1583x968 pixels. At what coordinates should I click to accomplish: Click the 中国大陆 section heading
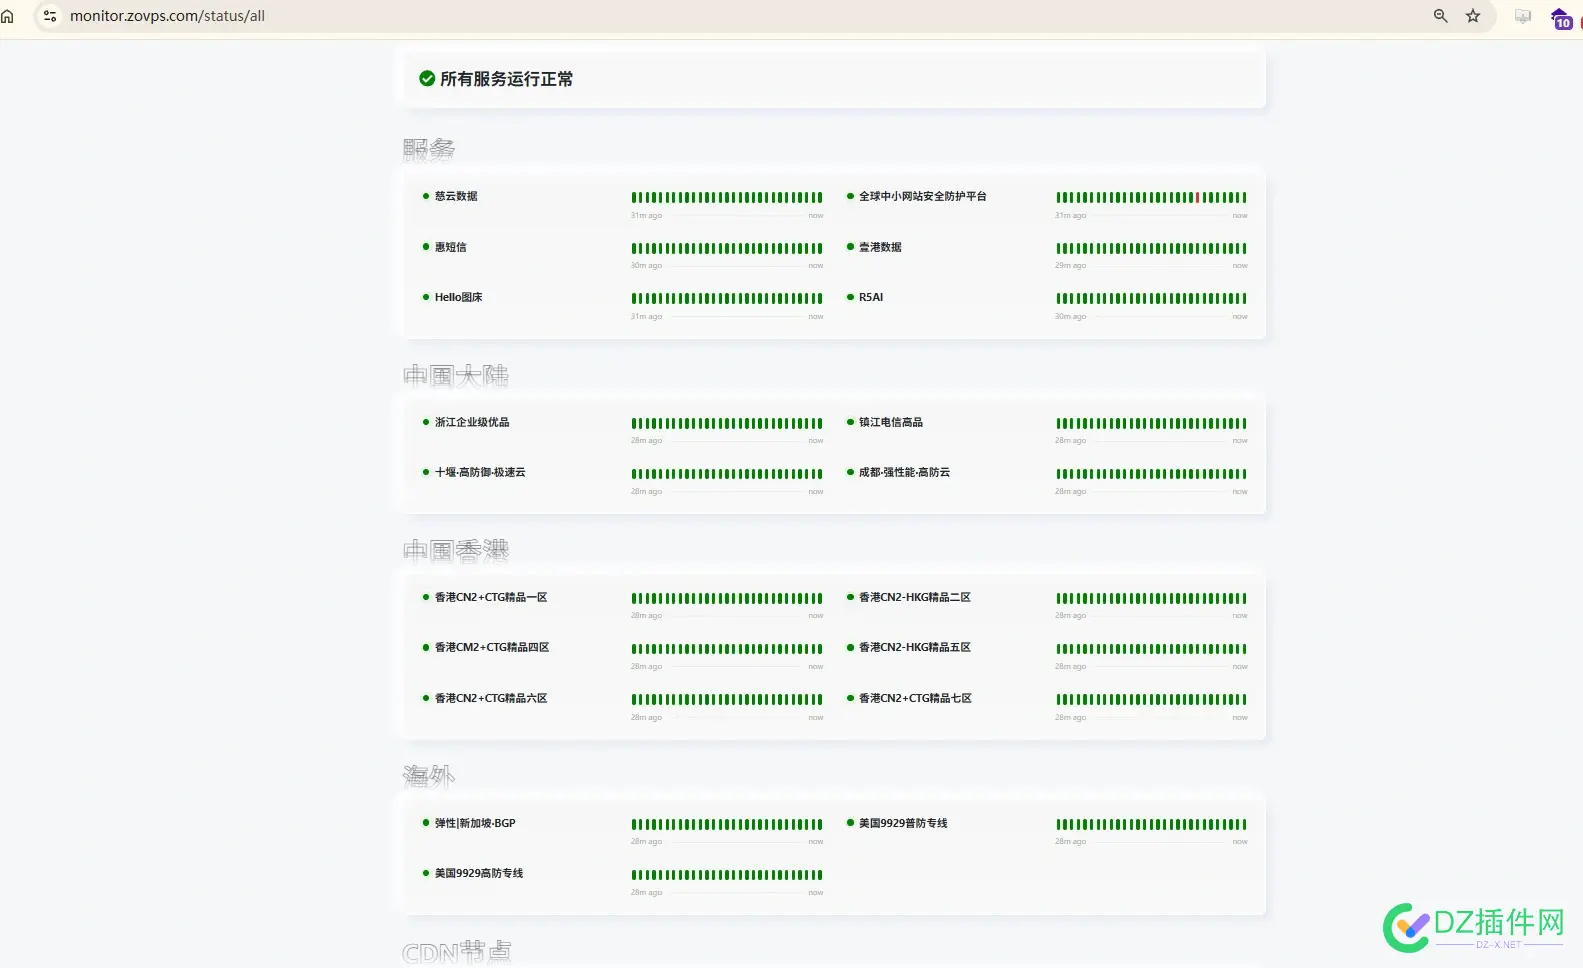[x=456, y=375]
